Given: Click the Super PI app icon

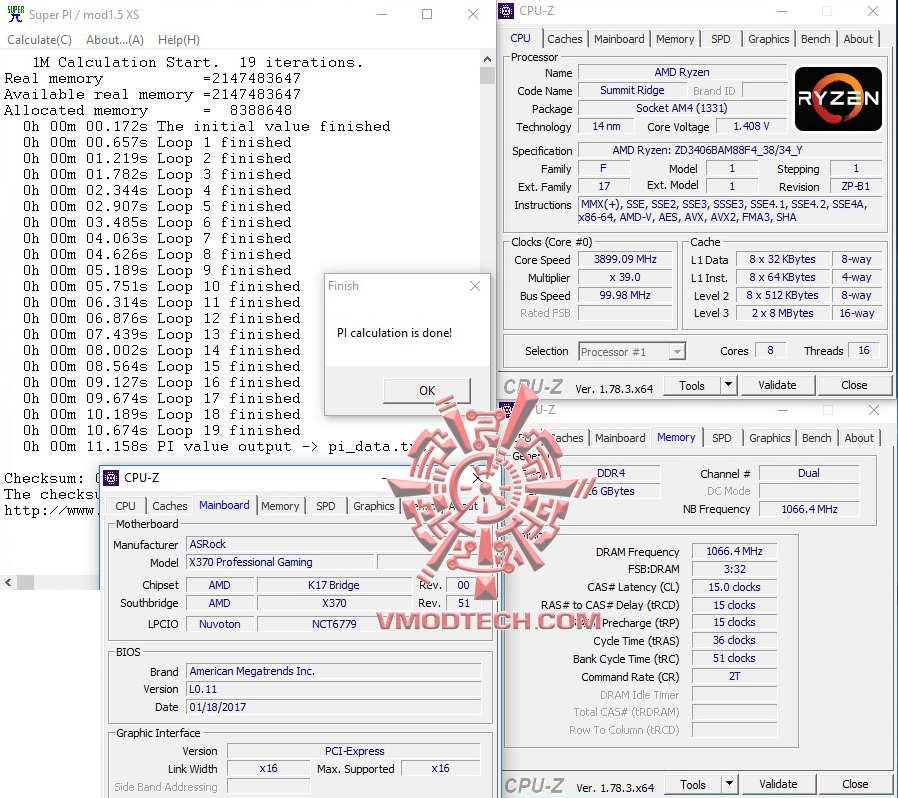Looking at the screenshot, I should click(x=15, y=14).
